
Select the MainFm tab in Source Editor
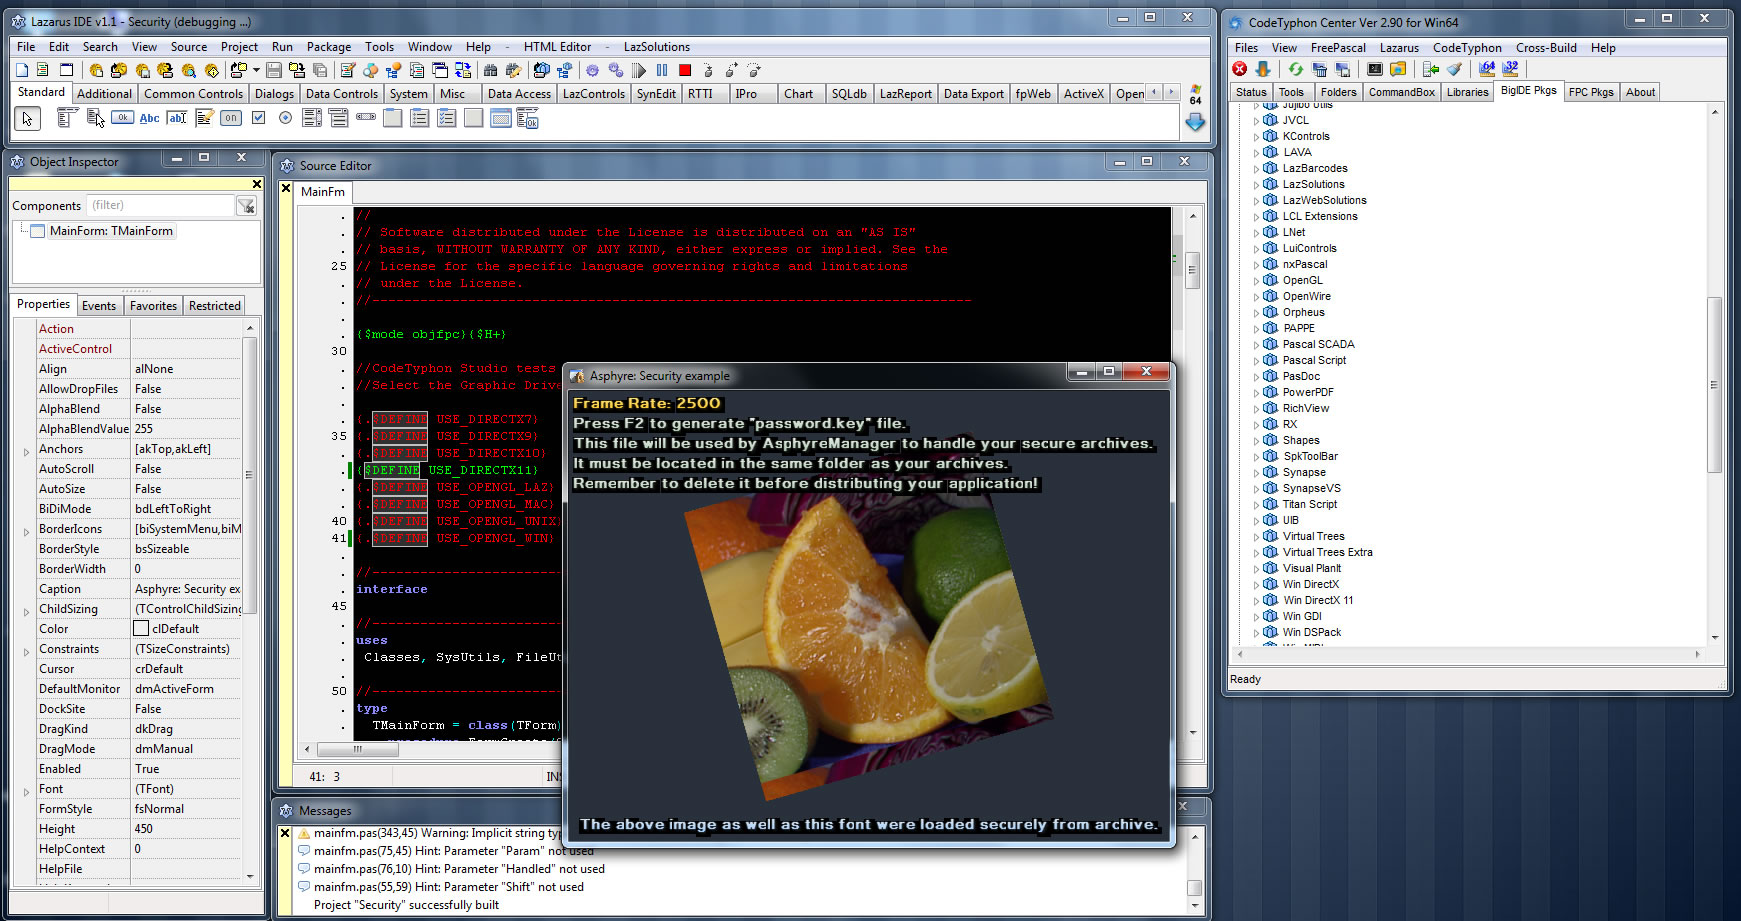[x=323, y=192]
